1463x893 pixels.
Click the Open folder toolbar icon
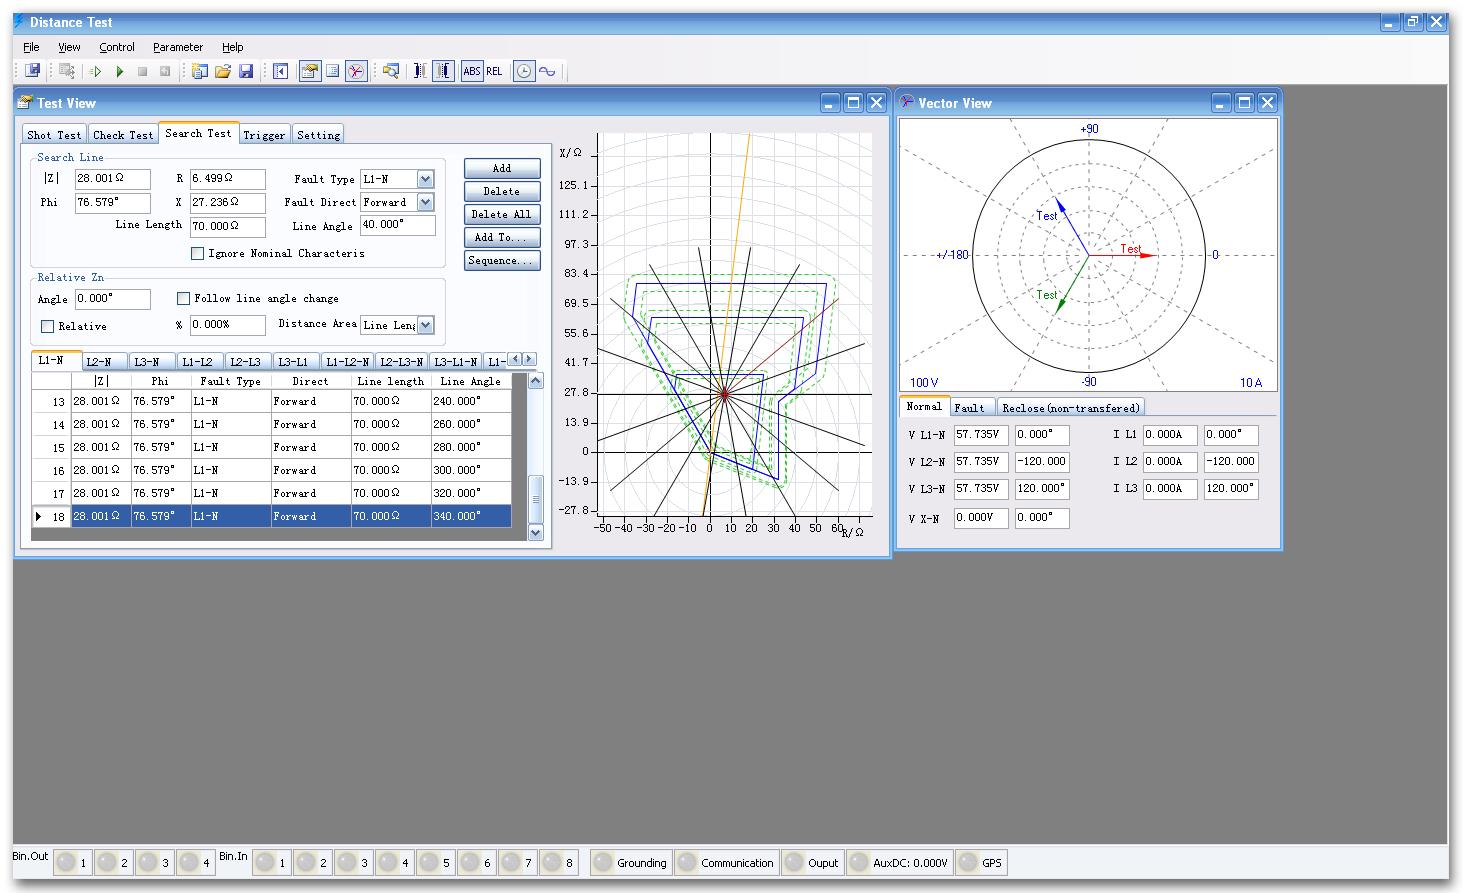[223, 71]
